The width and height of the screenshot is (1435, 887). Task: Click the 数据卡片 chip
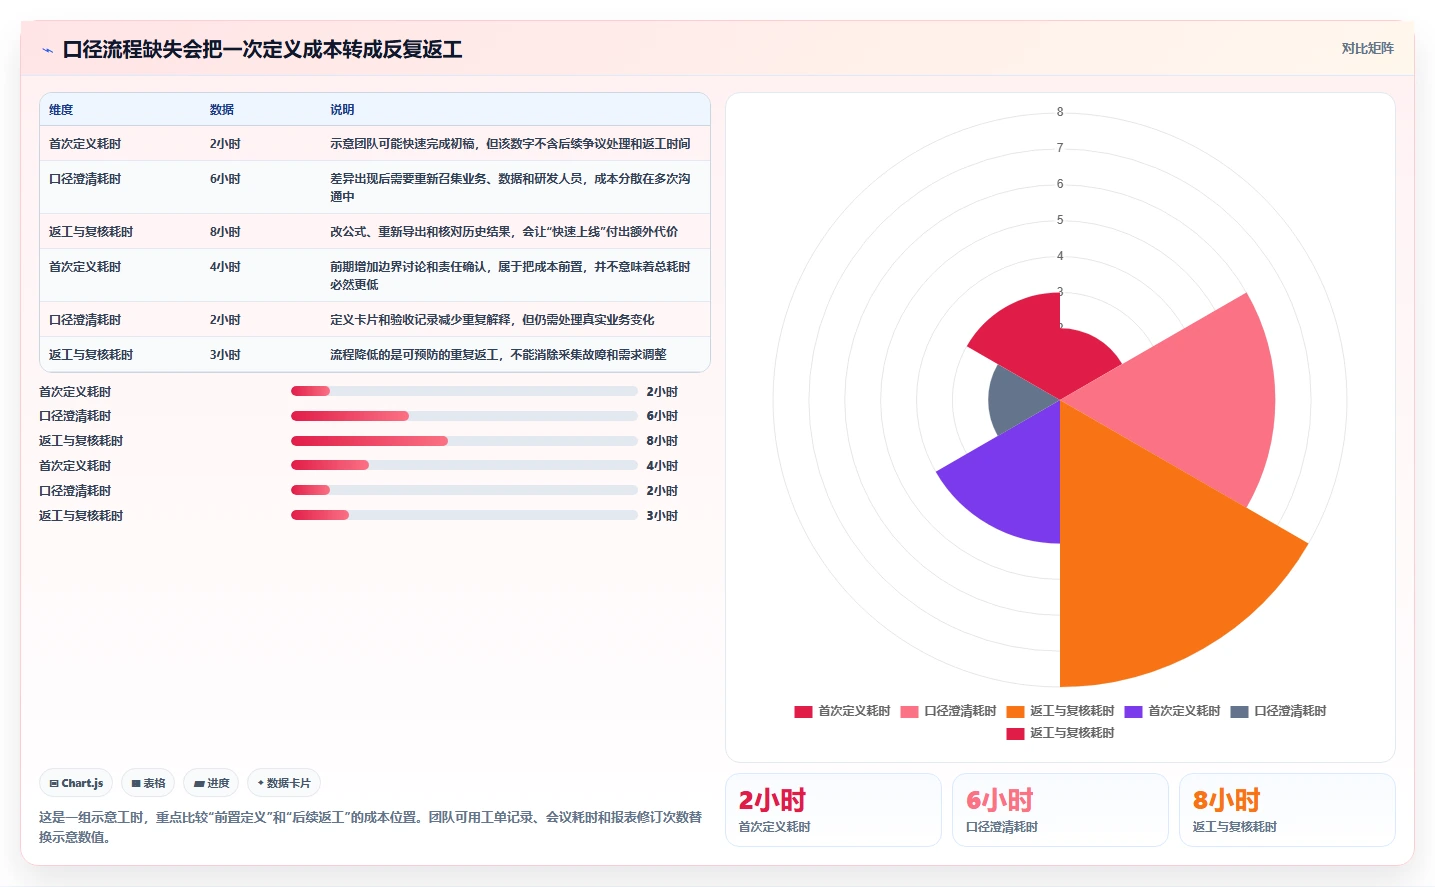click(x=284, y=783)
